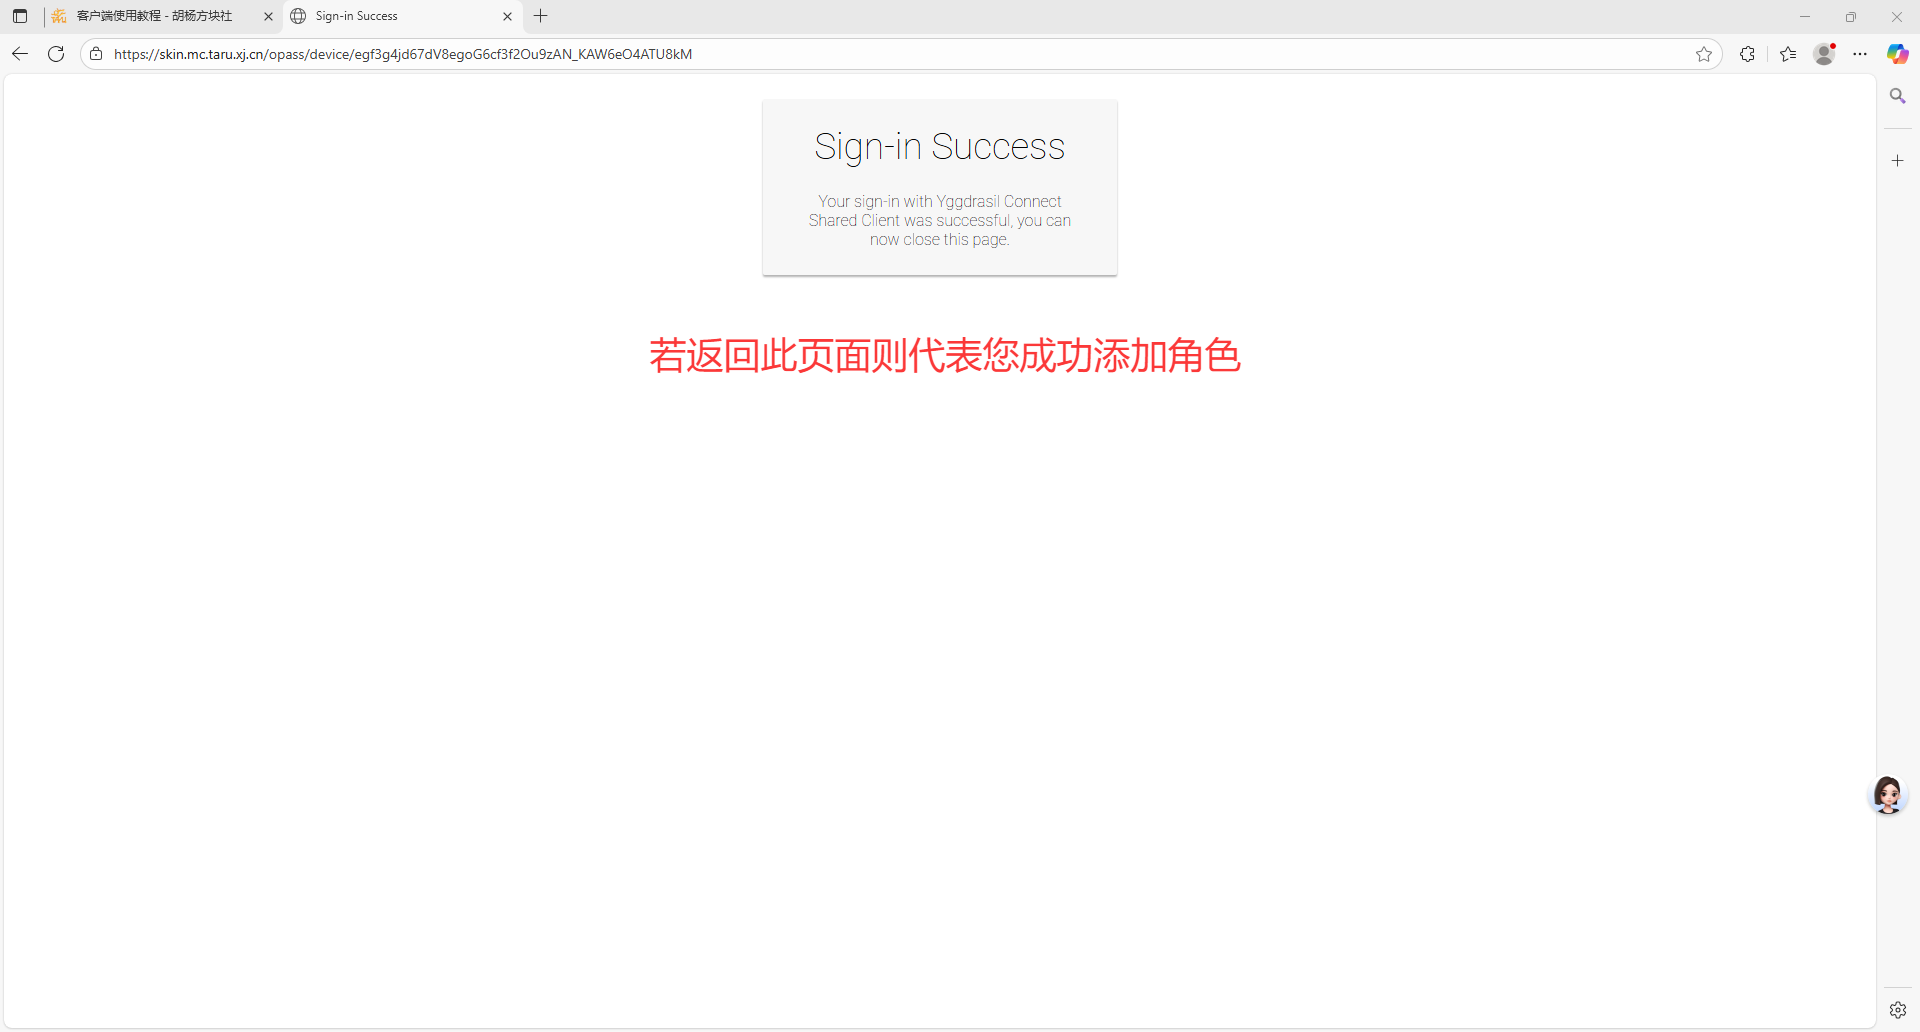
Task: Open the browser profile avatar
Action: (1824, 54)
